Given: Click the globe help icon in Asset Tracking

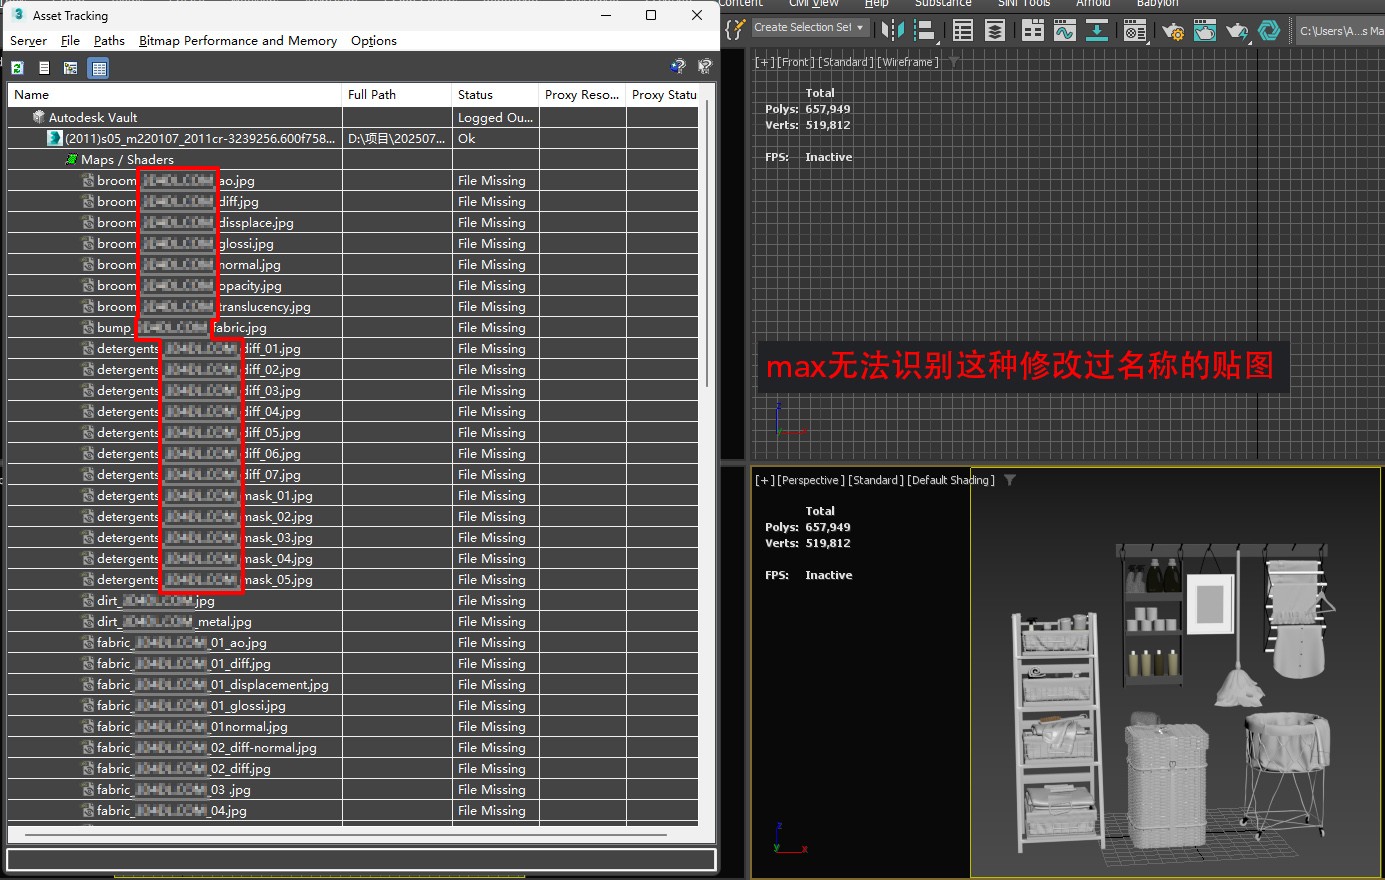Looking at the screenshot, I should coord(678,66).
